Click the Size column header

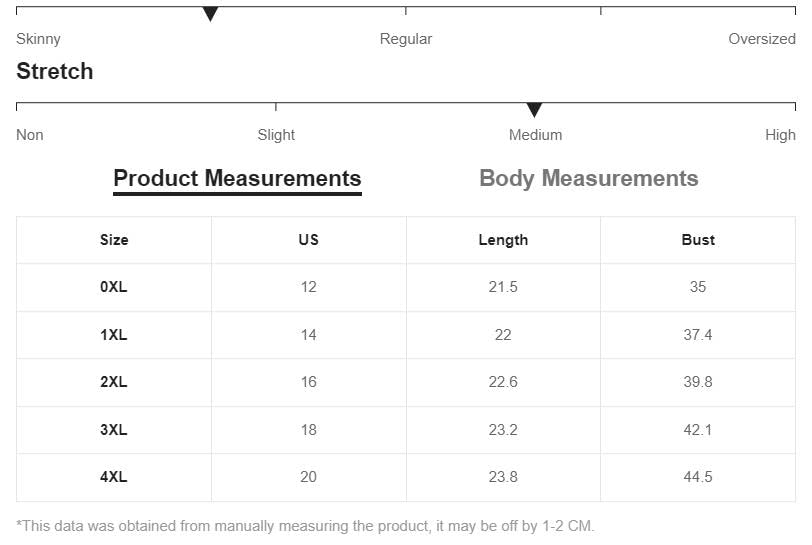[x=114, y=240]
